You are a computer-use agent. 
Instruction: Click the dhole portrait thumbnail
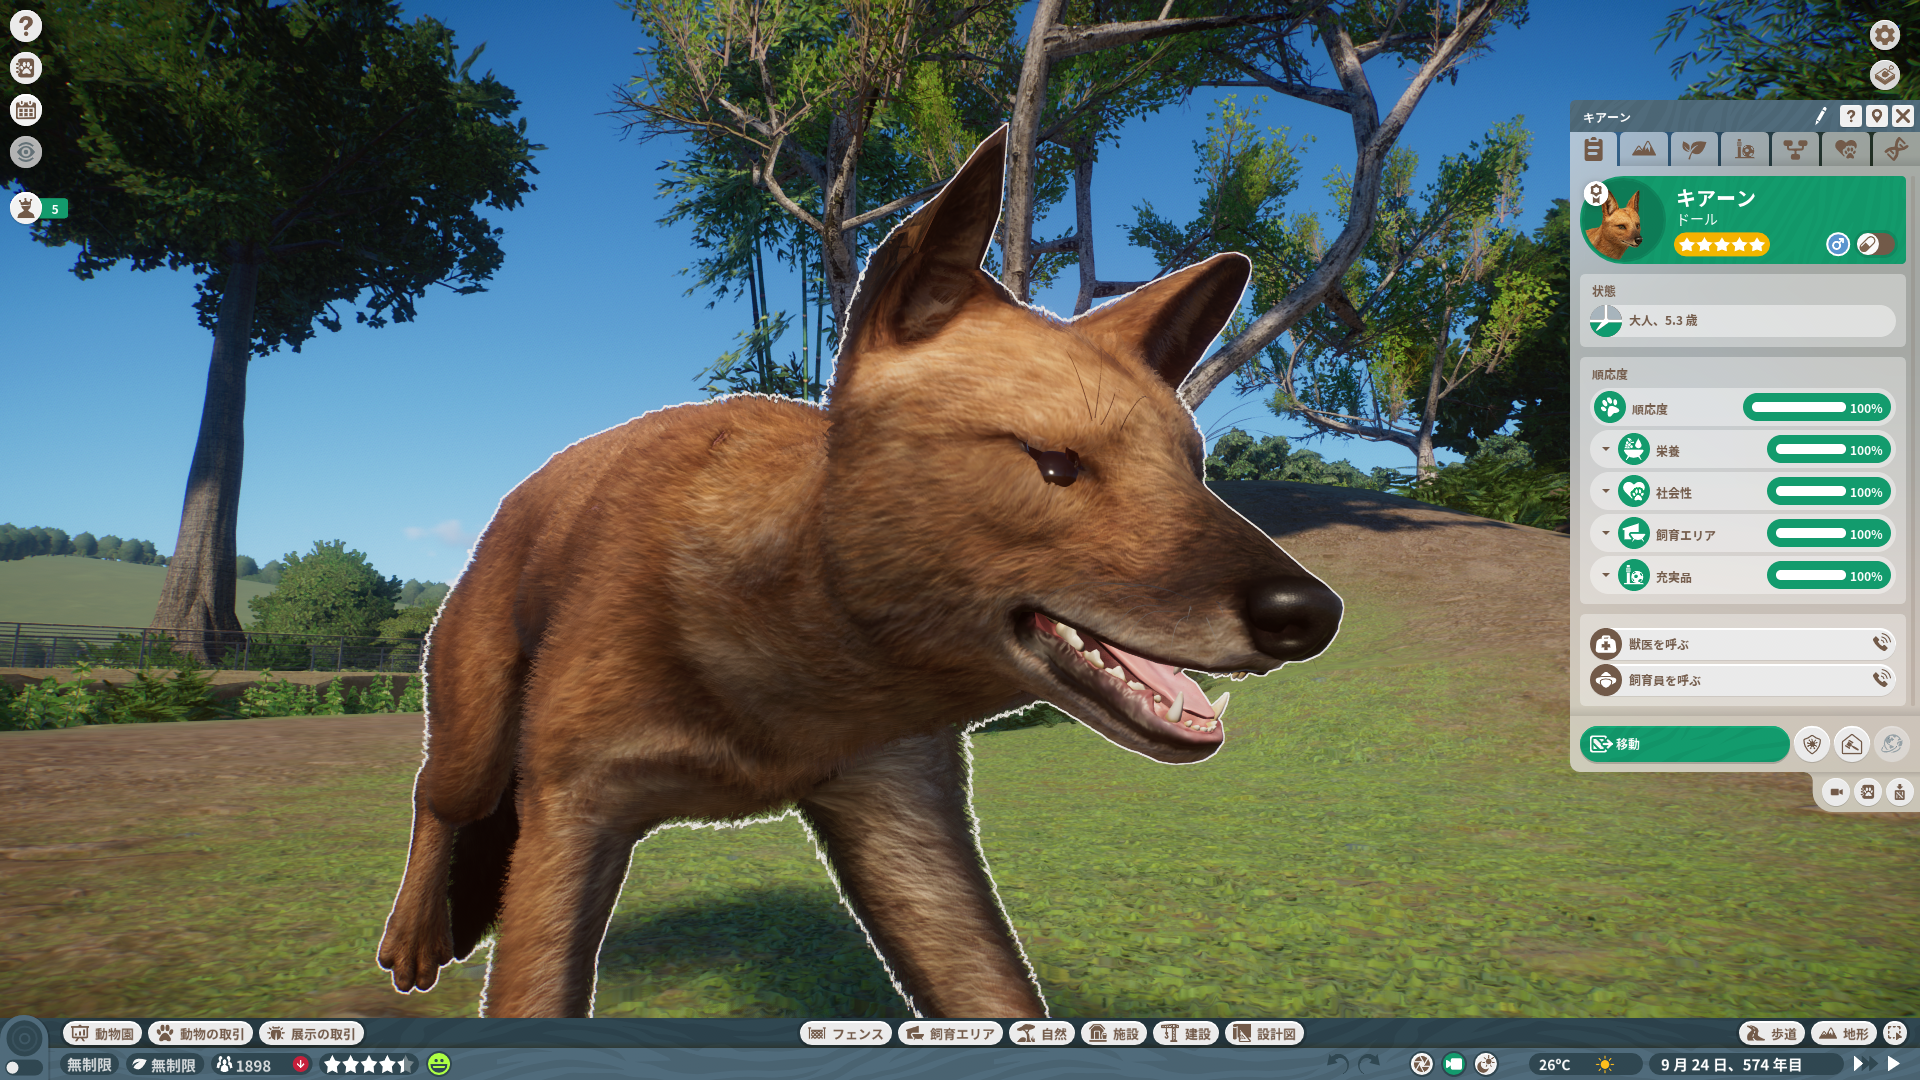point(1622,221)
